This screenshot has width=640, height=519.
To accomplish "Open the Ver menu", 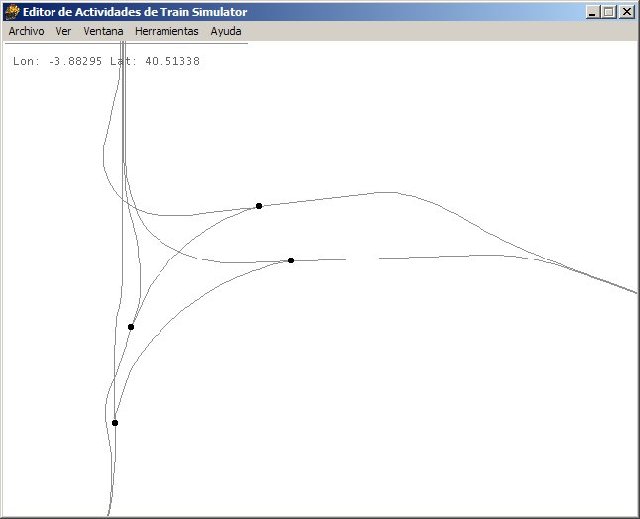I will coord(63,31).
